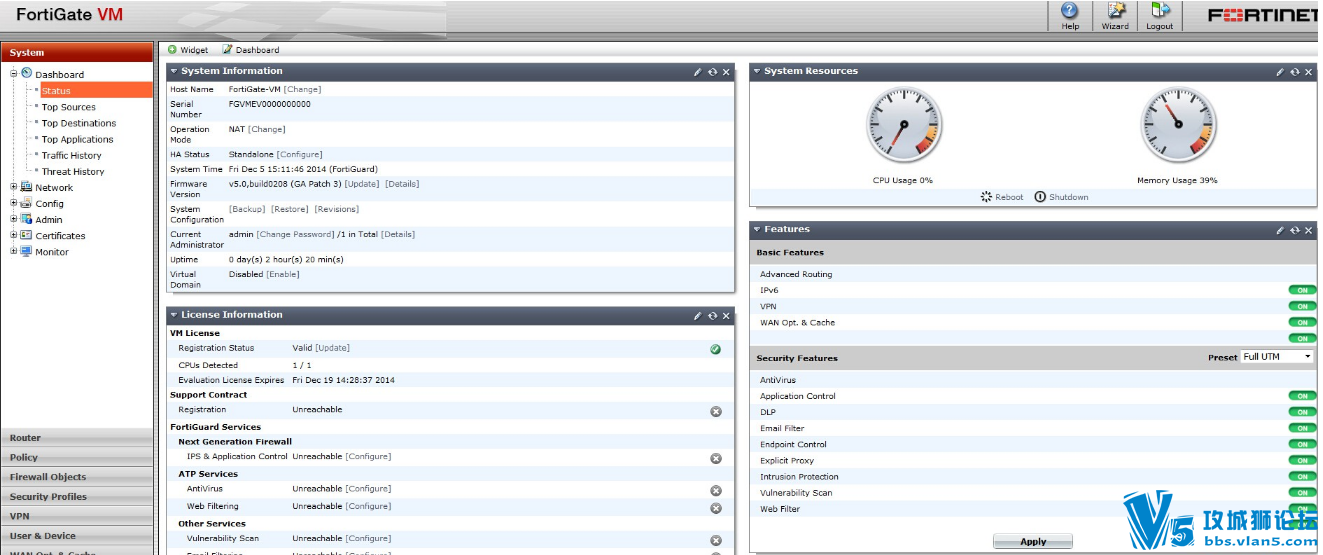Expand the Network tree node
The height and width of the screenshot is (555, 1323).
pyautogui.click(x=14, y=187)
